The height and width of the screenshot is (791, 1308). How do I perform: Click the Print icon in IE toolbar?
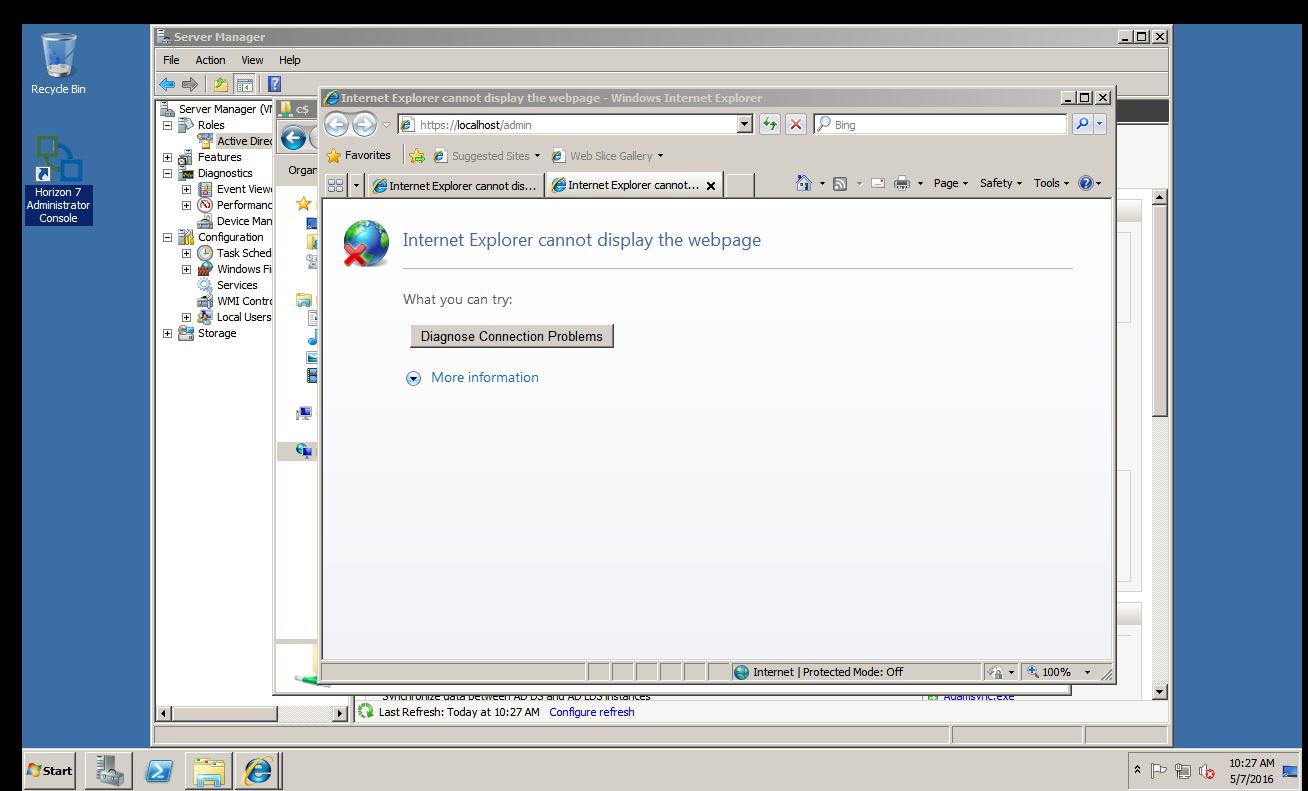pos(901,183)
